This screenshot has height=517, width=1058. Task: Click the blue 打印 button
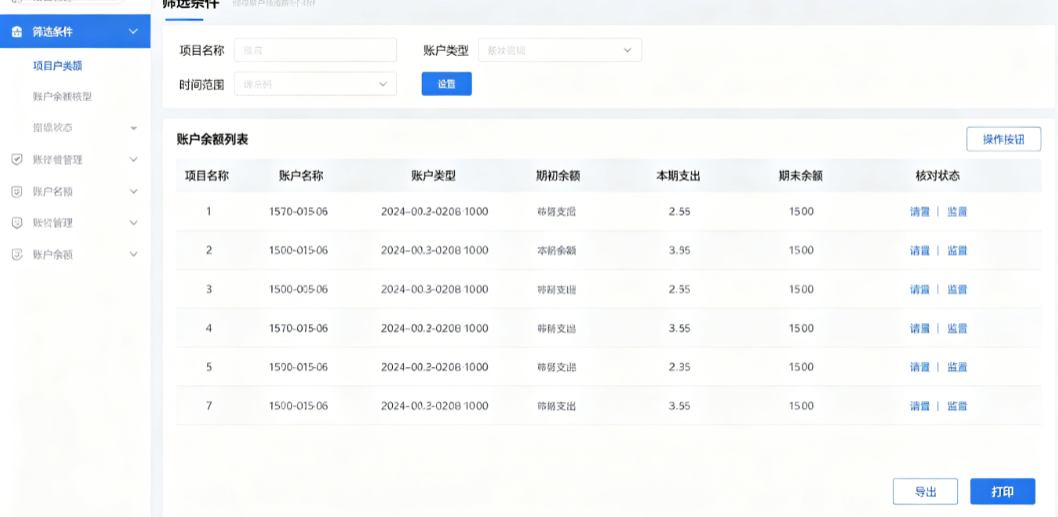(x=1003, y=491)
